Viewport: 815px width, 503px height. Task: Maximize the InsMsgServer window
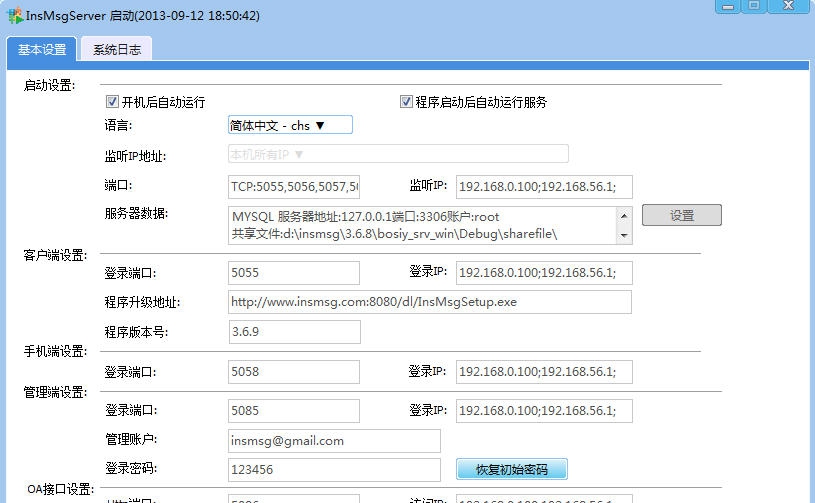click(754, 6)
